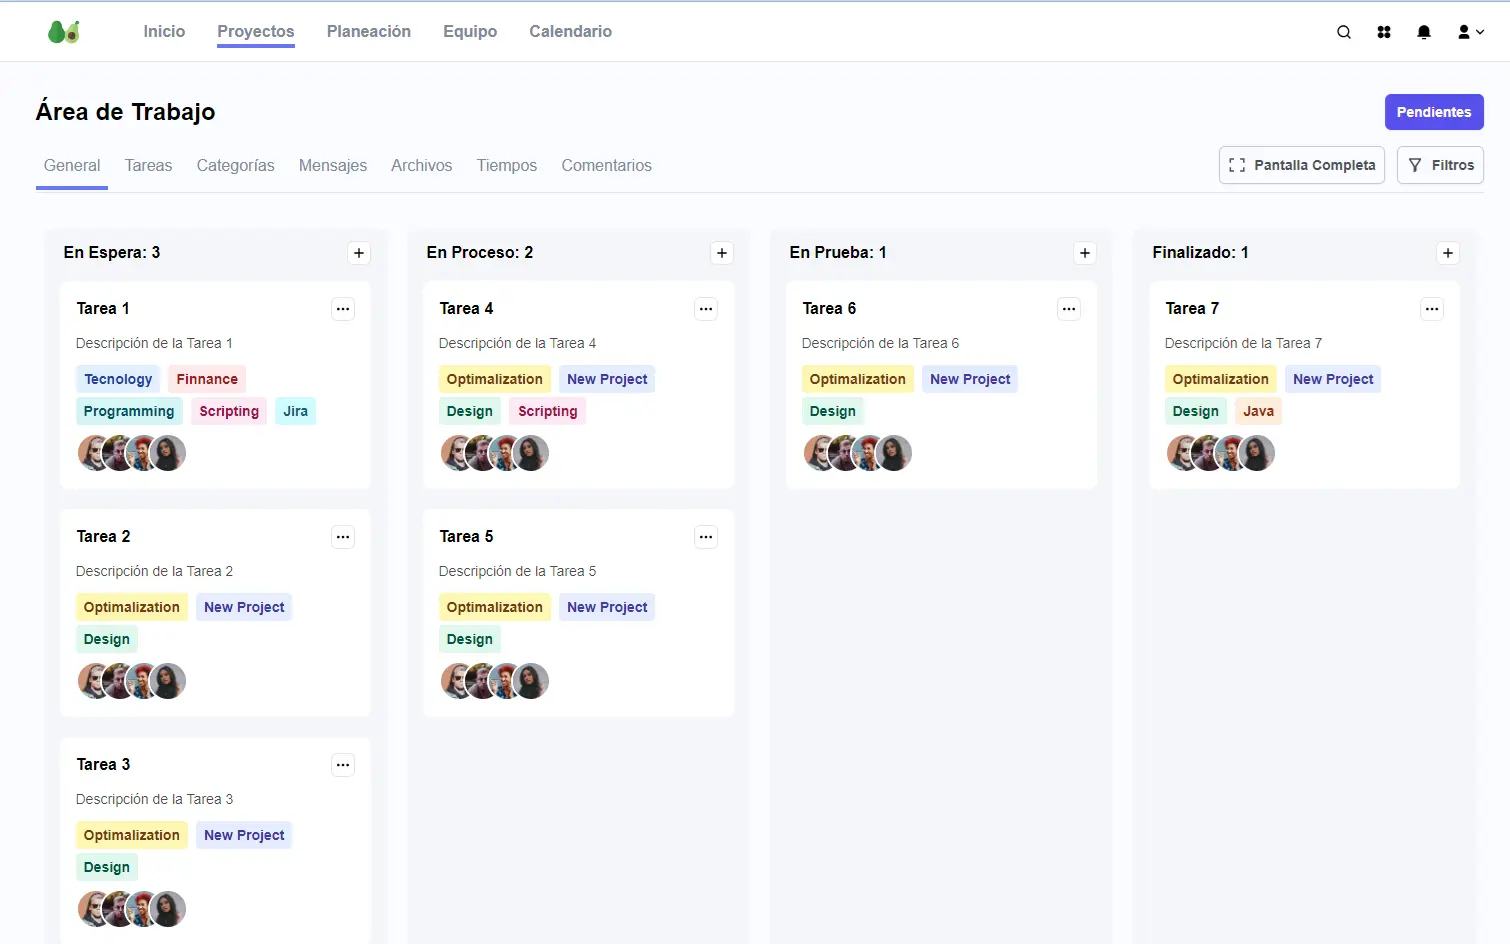
Task: Enter full screen with the Pantalla Completa icon
Action: point(1239,164)
